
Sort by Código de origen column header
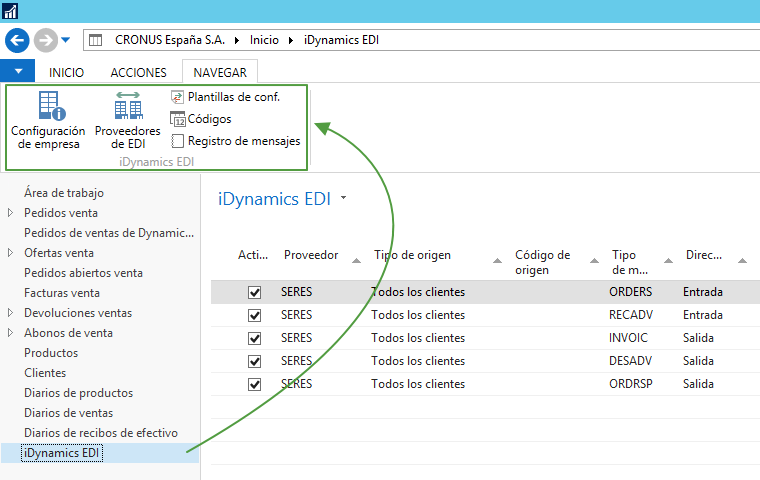point(542,262)
